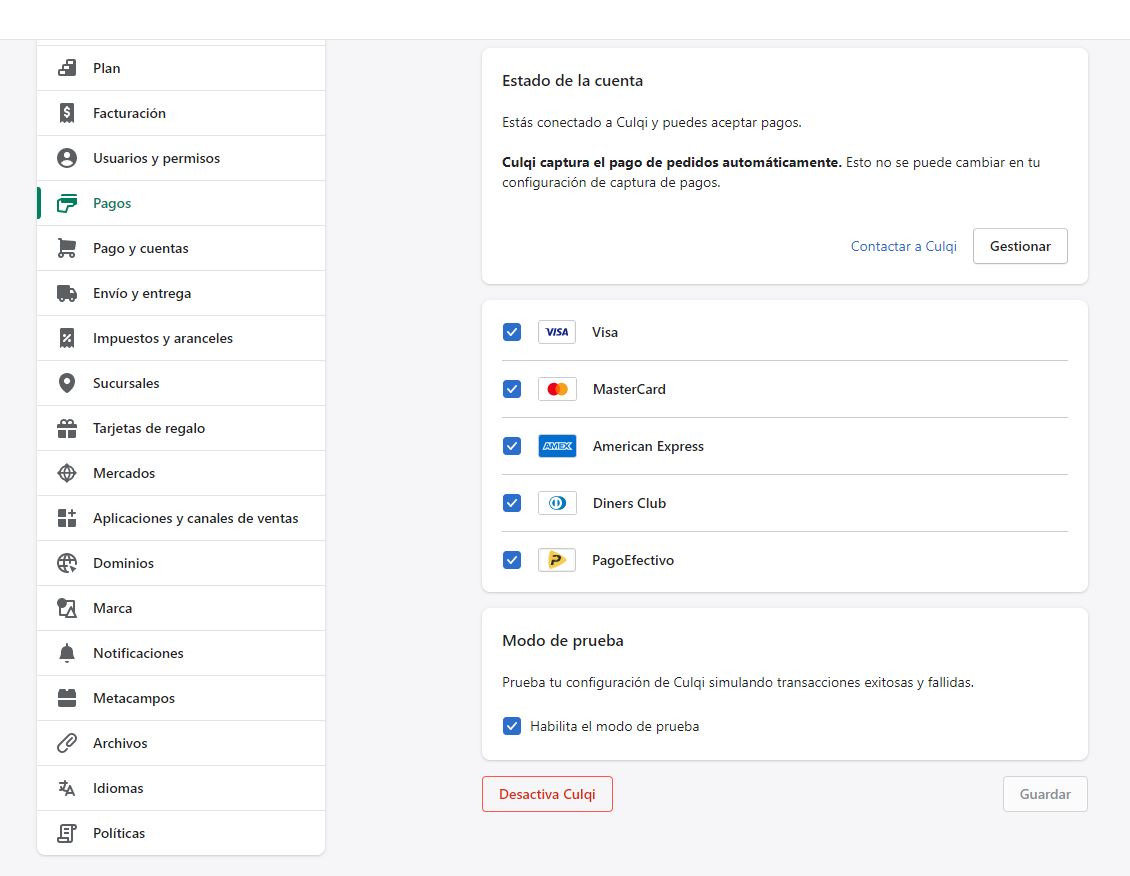Click the Envío y entrega truck icon
The height and width of the screenshot is (876, 1130).
[x=67, y=293]
